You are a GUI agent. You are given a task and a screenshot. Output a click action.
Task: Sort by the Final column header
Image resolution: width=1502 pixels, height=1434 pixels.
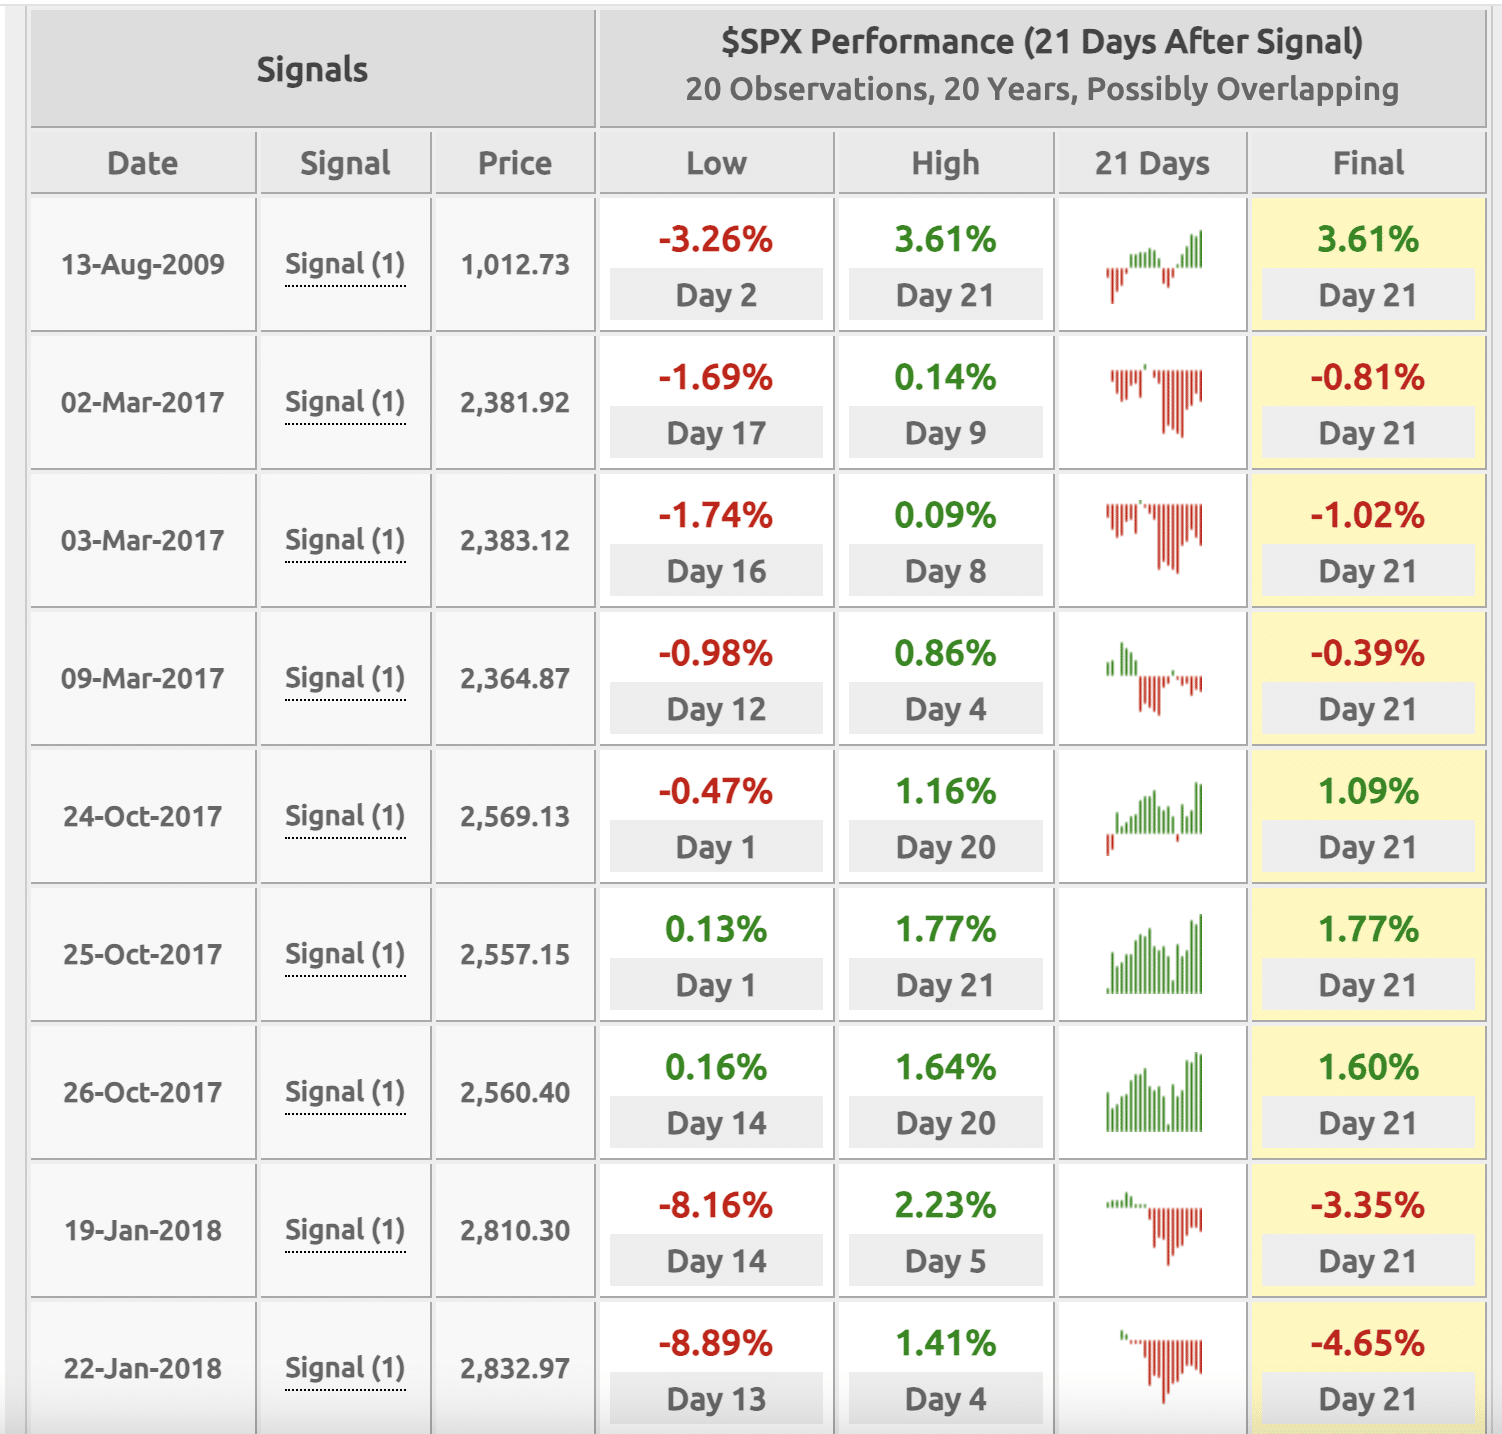(x=1368, y=163)
